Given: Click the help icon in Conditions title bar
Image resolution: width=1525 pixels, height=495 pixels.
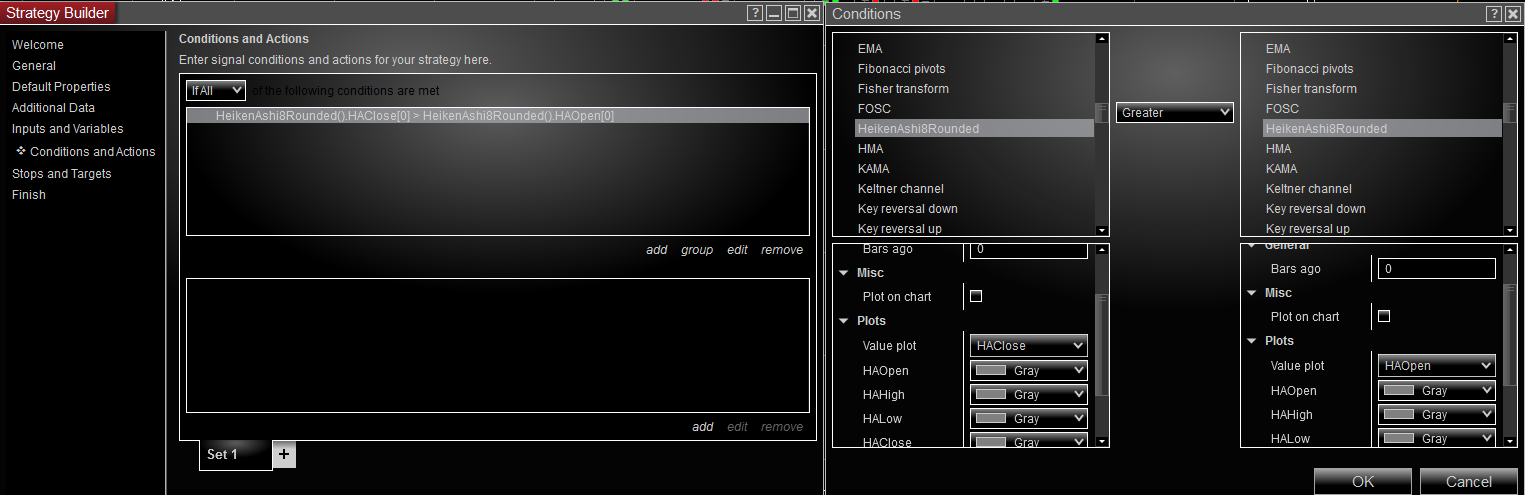Looking at the screenshot, I should pyautogui.click(x=1493, y=13).
